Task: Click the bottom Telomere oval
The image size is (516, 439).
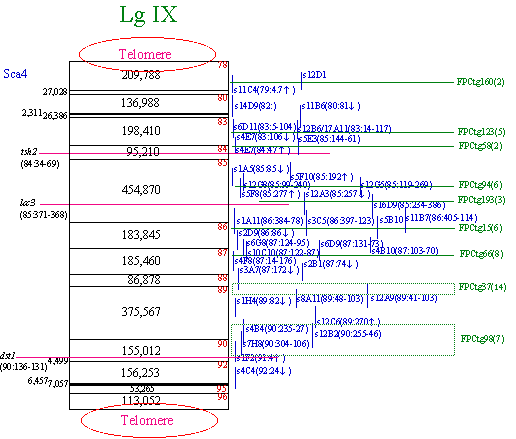Action: point(149,420)
